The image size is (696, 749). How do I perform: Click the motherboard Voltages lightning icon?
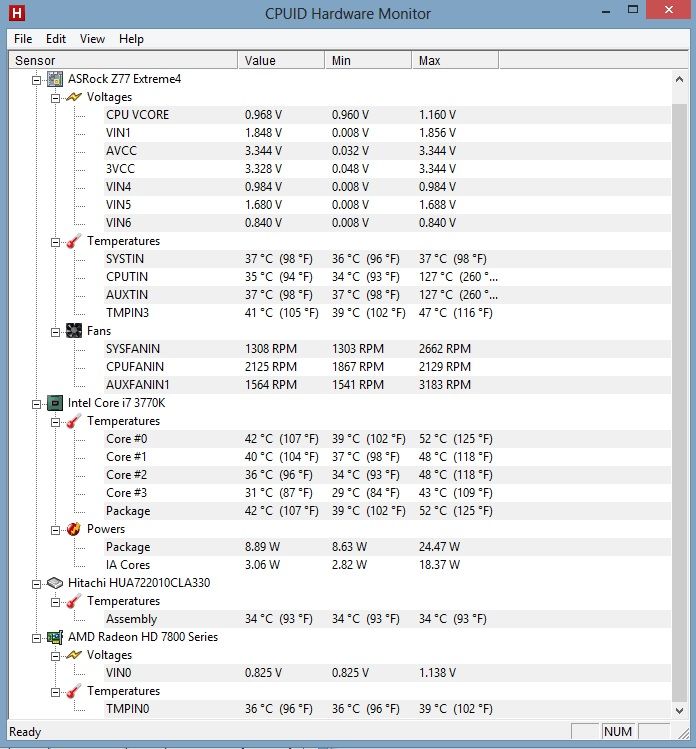pyautogui.click(x=74, y=97)
